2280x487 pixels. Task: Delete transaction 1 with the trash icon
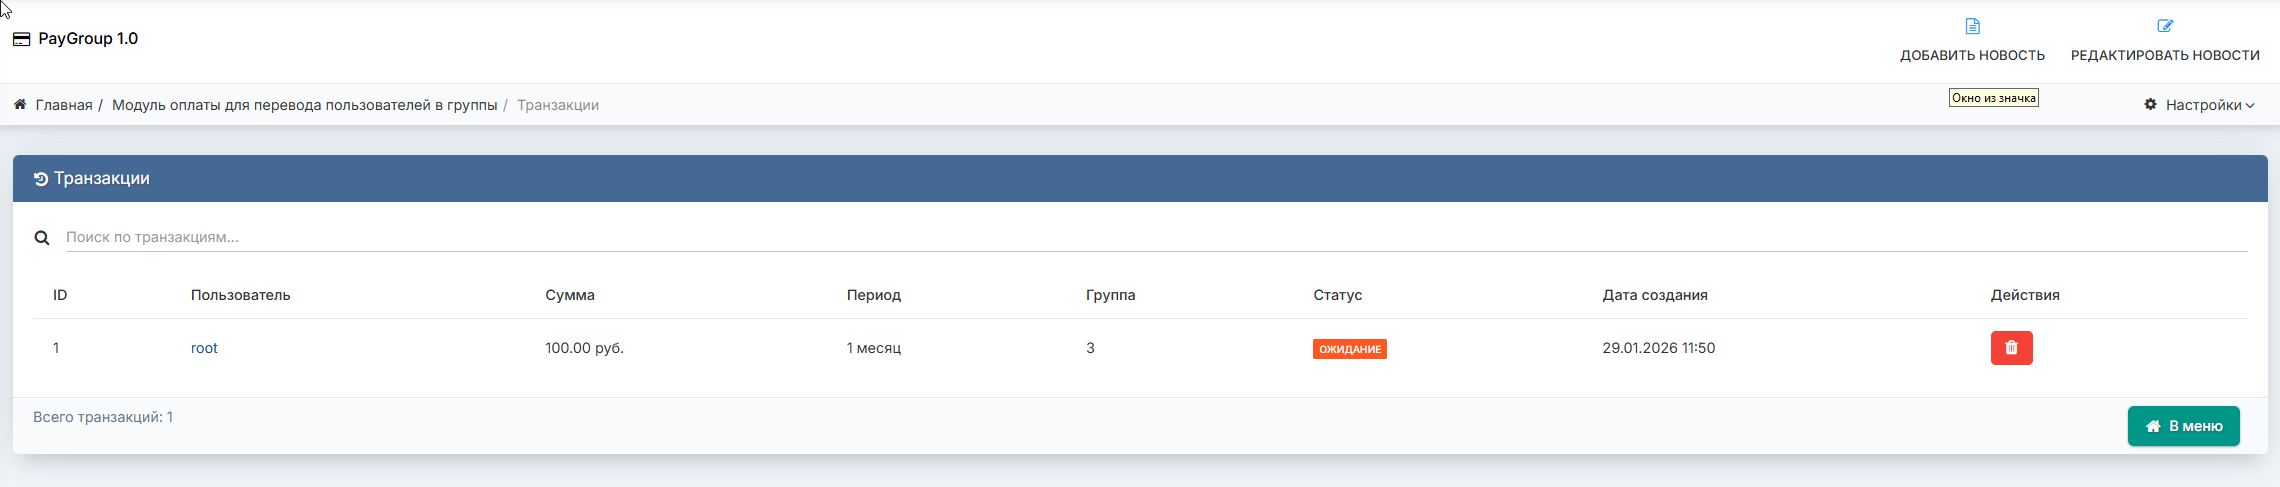[x=2011, y=348]
